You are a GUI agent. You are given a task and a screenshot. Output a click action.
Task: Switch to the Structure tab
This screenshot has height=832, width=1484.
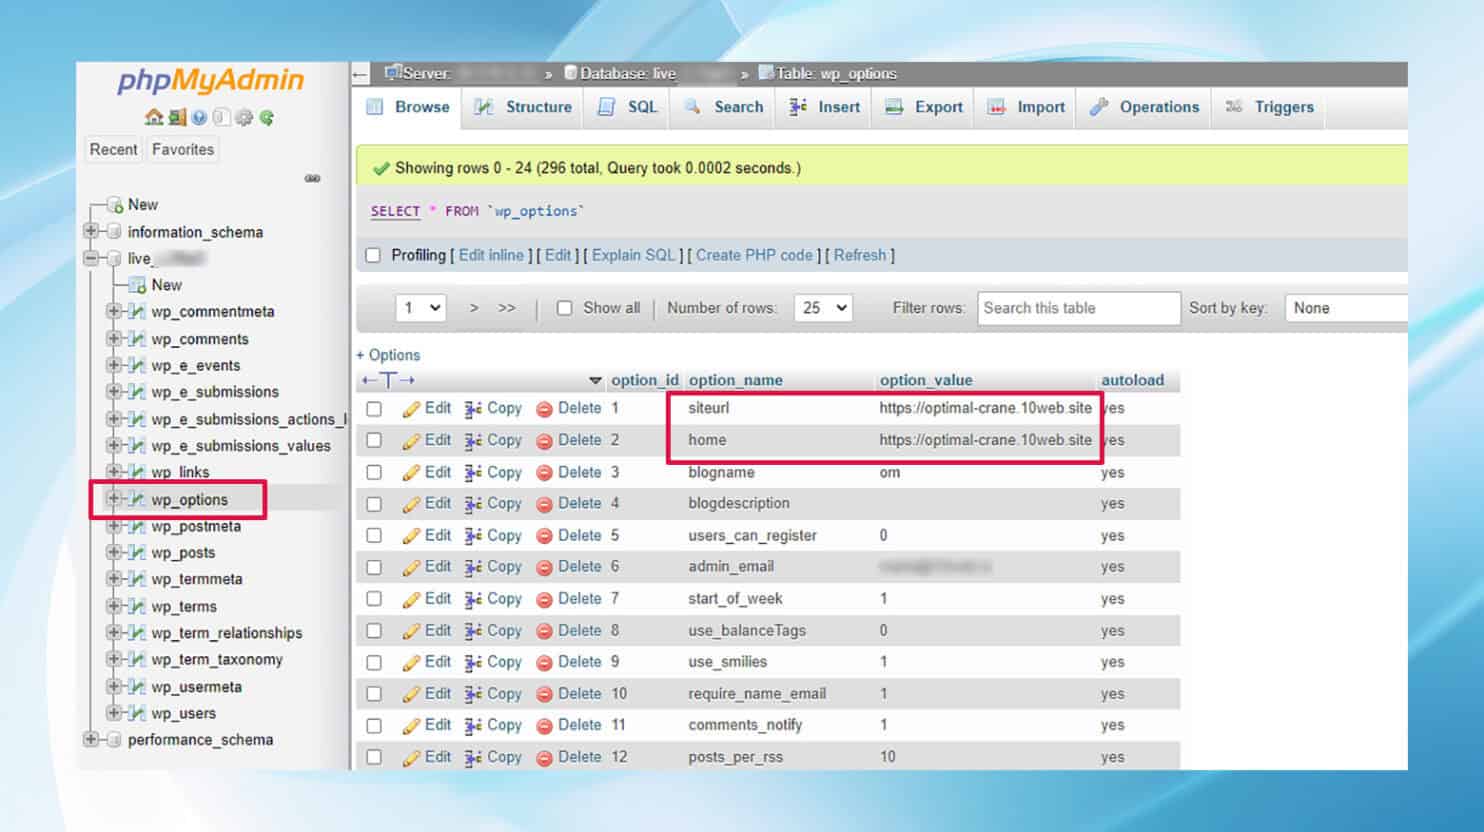pyautogui.click(x=524, y=107)
